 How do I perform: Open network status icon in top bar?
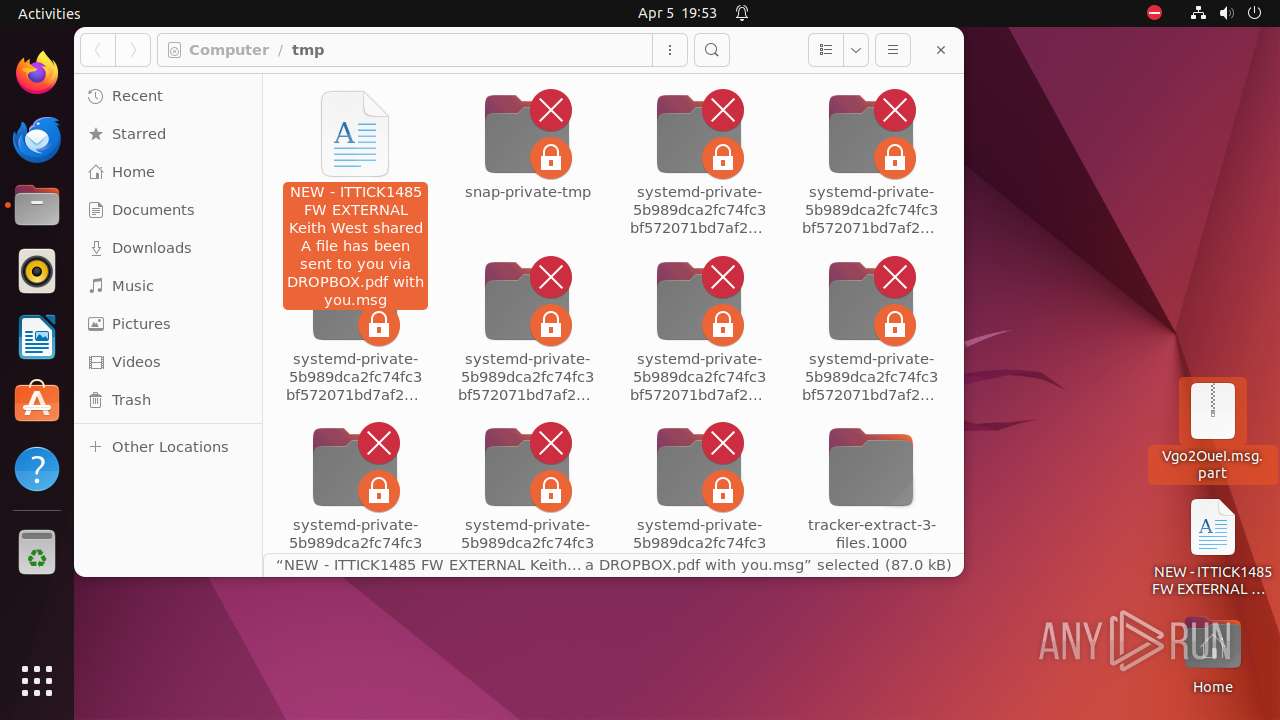coord(1199,13)
